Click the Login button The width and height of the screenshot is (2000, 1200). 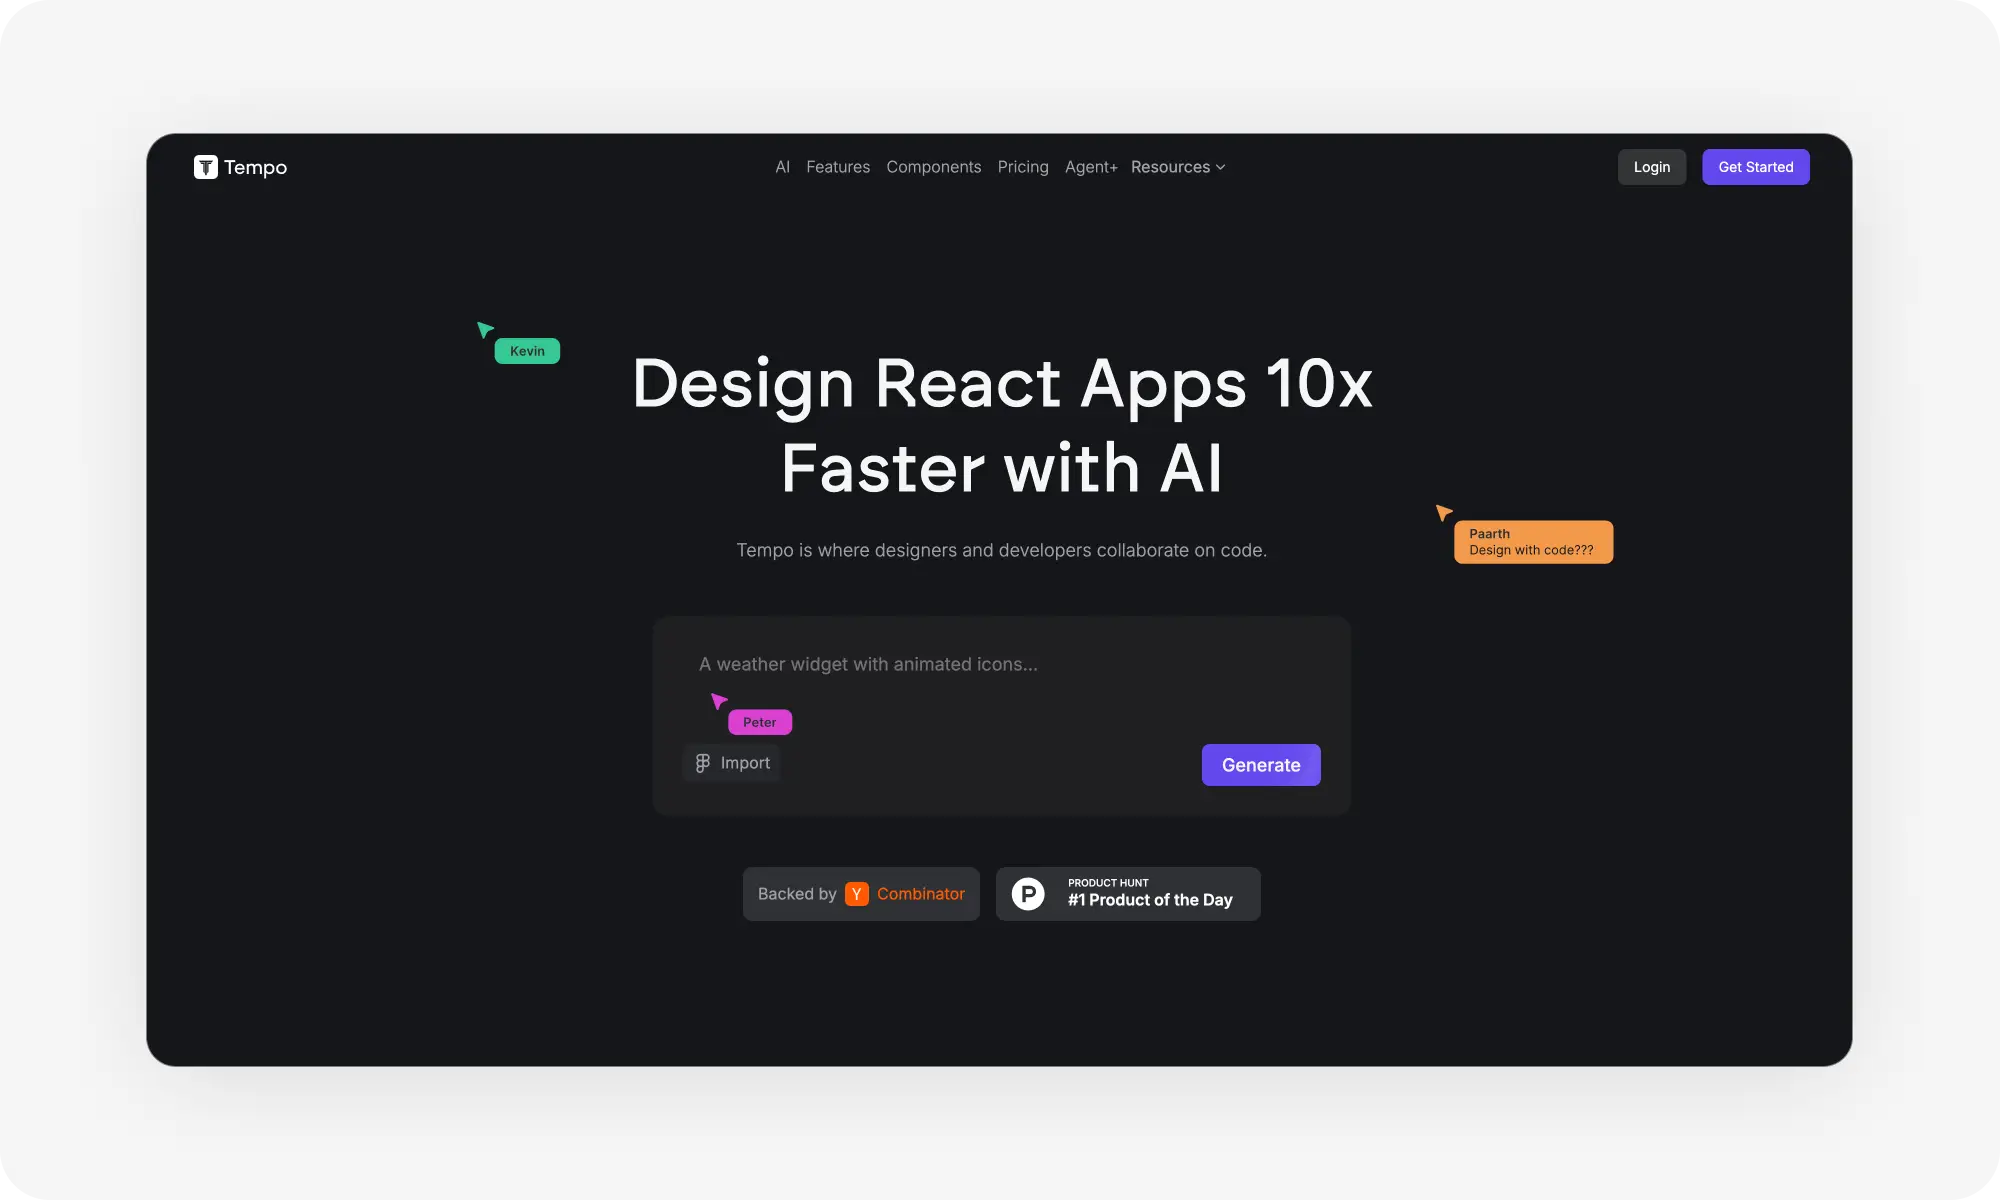click(1651, 167)
